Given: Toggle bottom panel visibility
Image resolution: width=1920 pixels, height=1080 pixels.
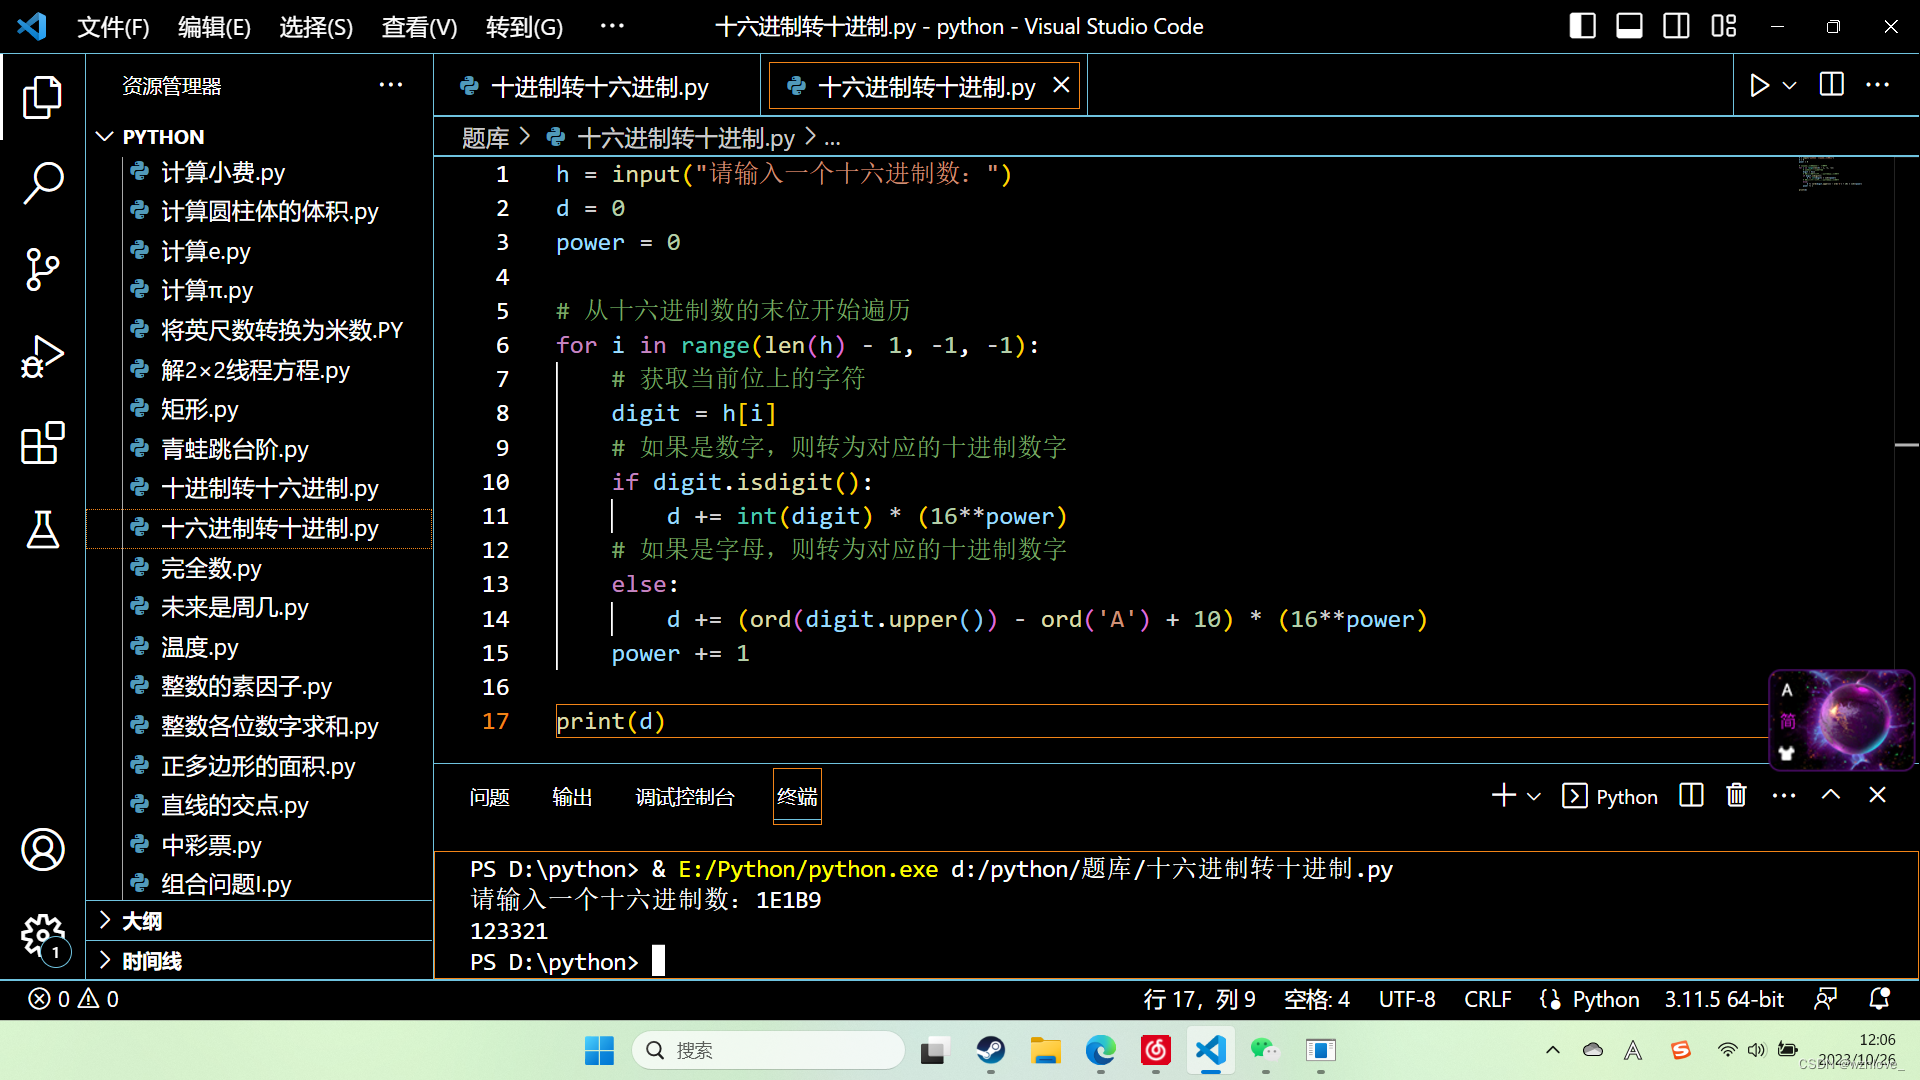Looking at the screenshot, I should [x=1629, y=26].
